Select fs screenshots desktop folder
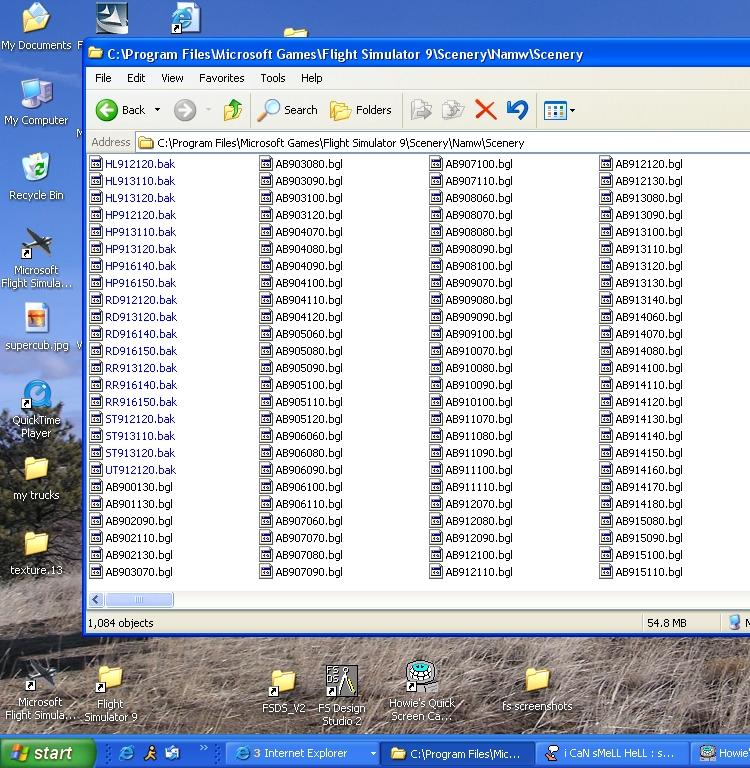This screenshot has height=768, width=750. (537, 690)
